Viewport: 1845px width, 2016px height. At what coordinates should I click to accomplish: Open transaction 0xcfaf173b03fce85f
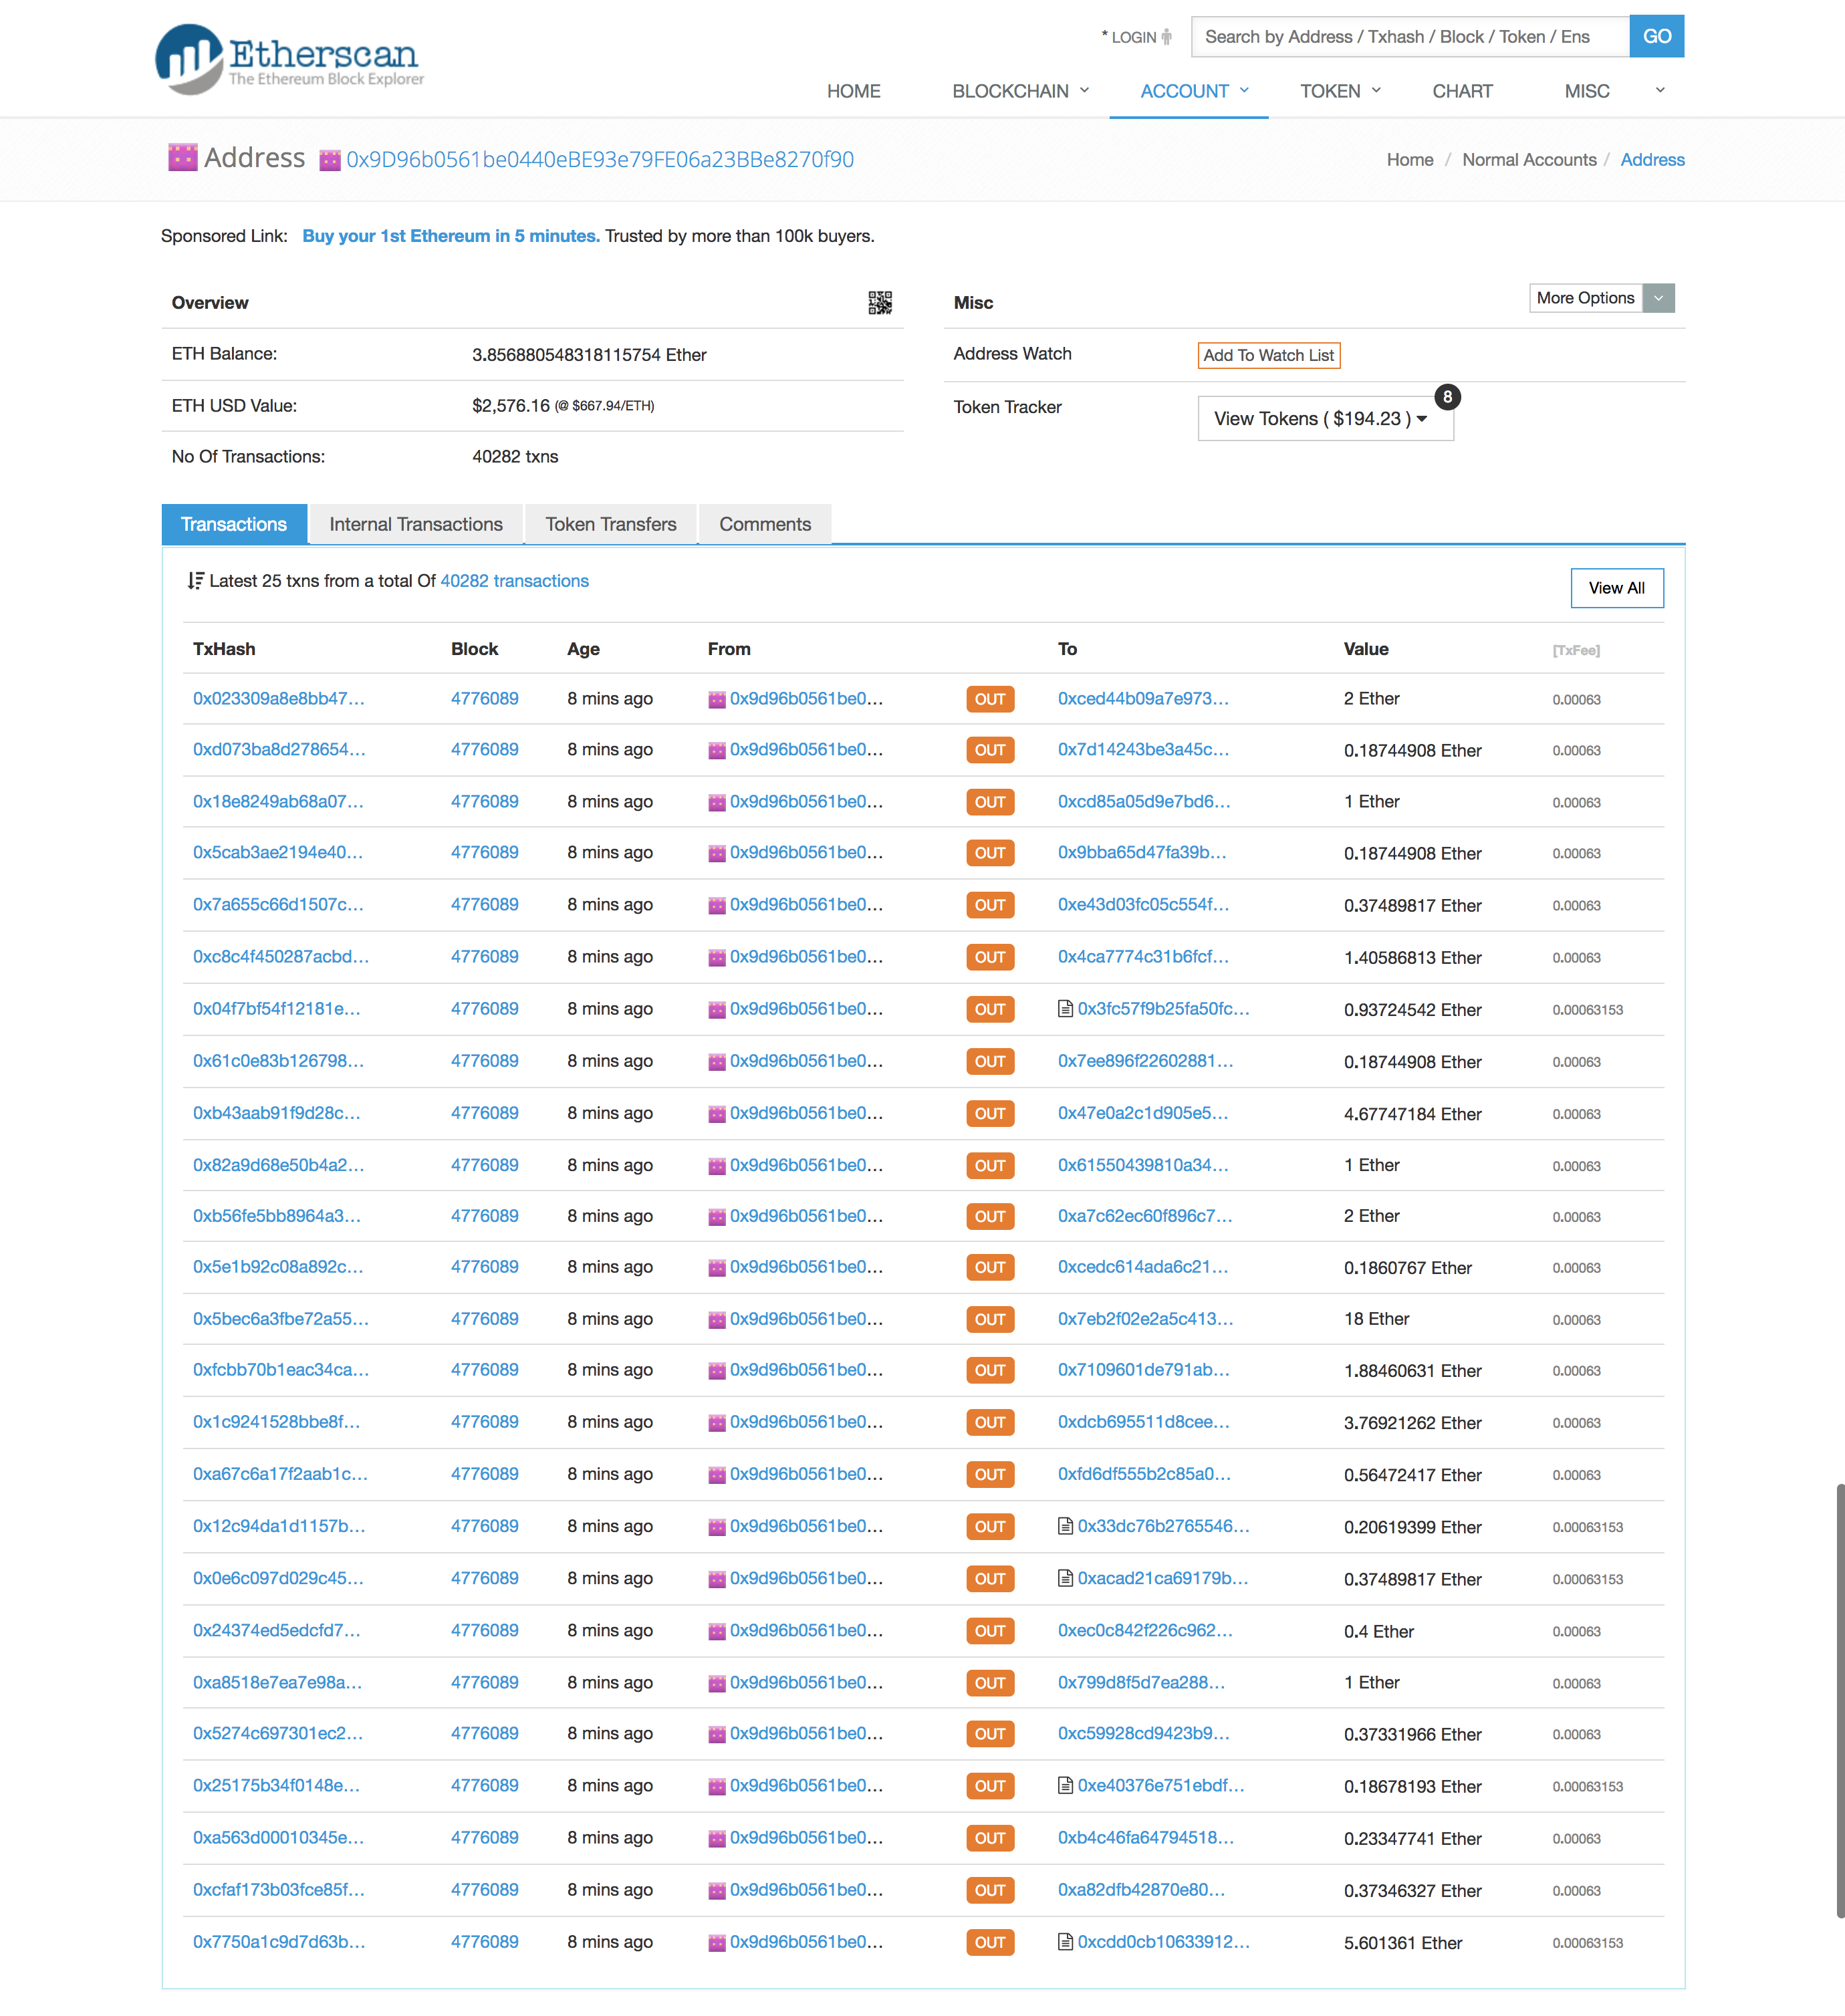[x=279, y=1889]
